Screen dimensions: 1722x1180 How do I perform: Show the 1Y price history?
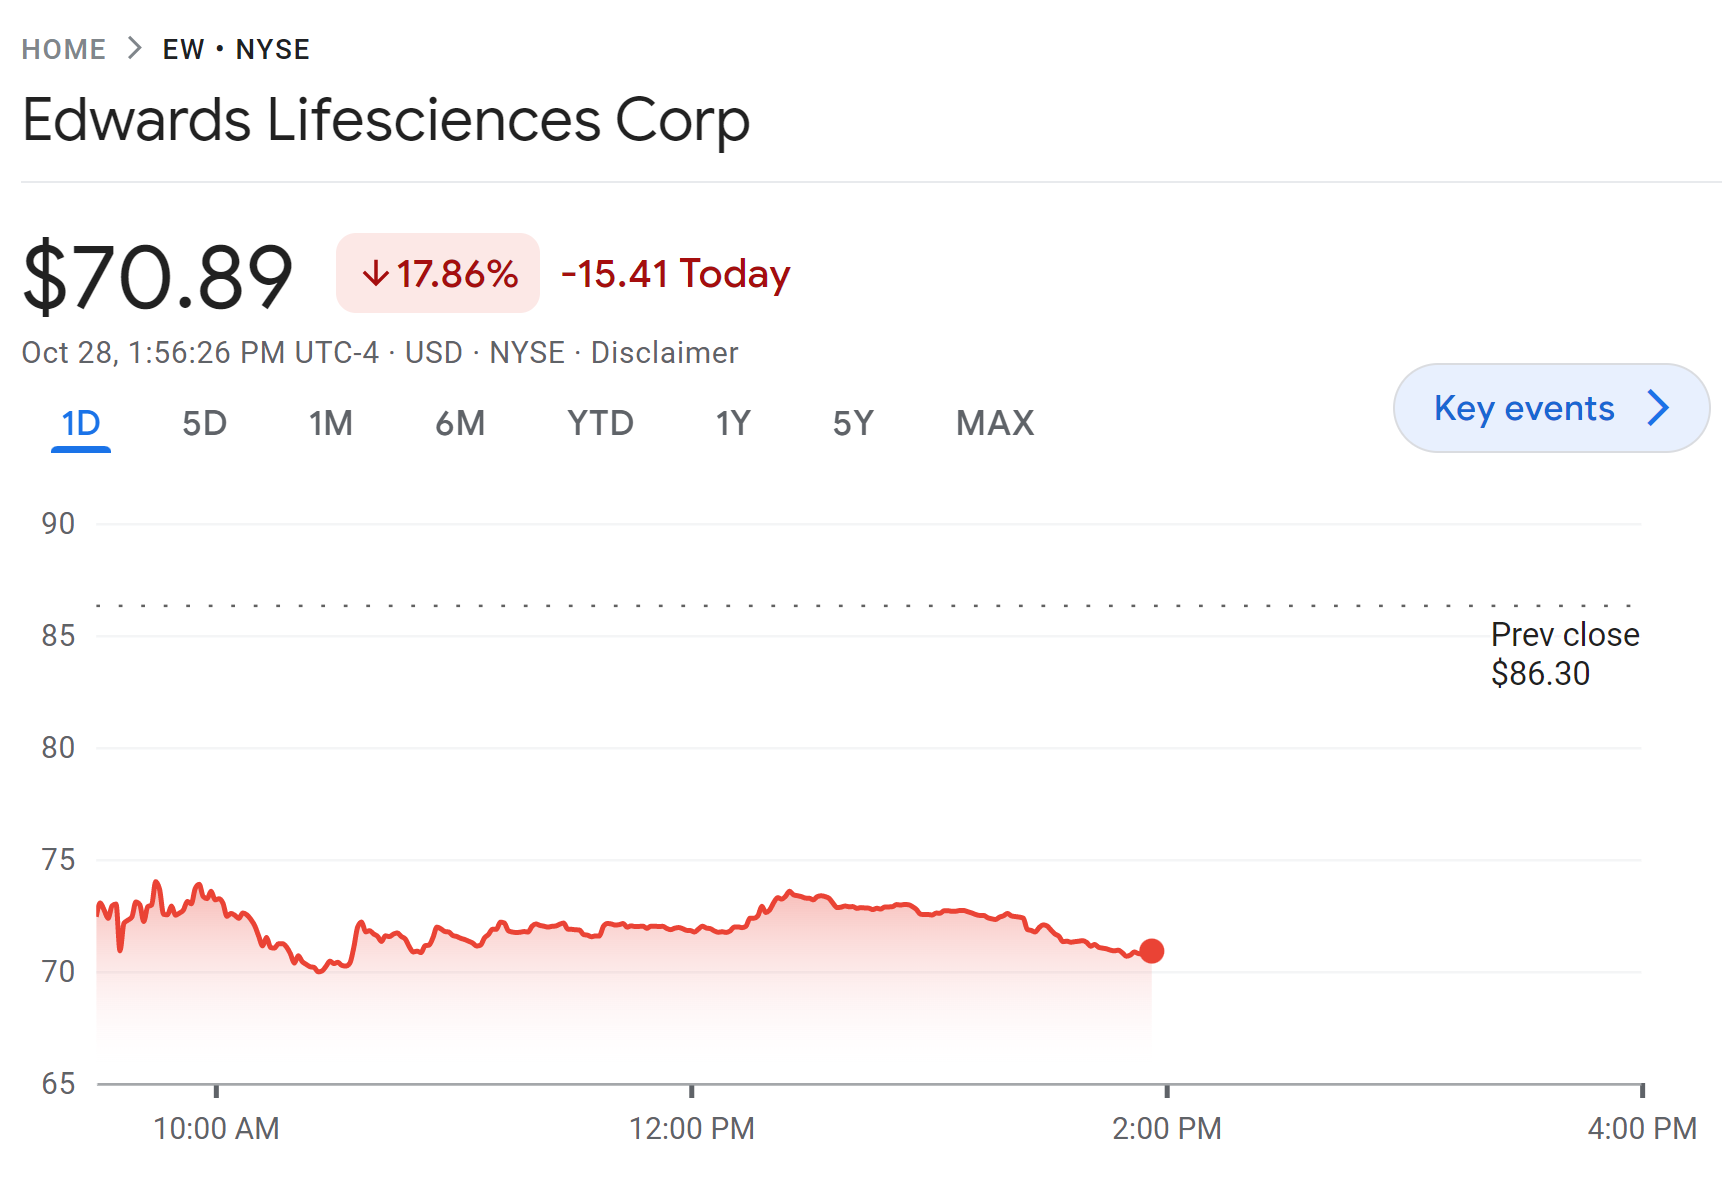733,423
